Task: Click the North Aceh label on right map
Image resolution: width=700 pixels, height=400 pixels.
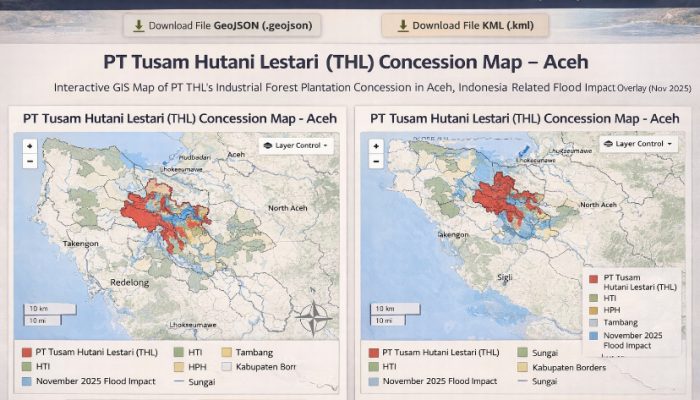Action: [x=598, y=205]
